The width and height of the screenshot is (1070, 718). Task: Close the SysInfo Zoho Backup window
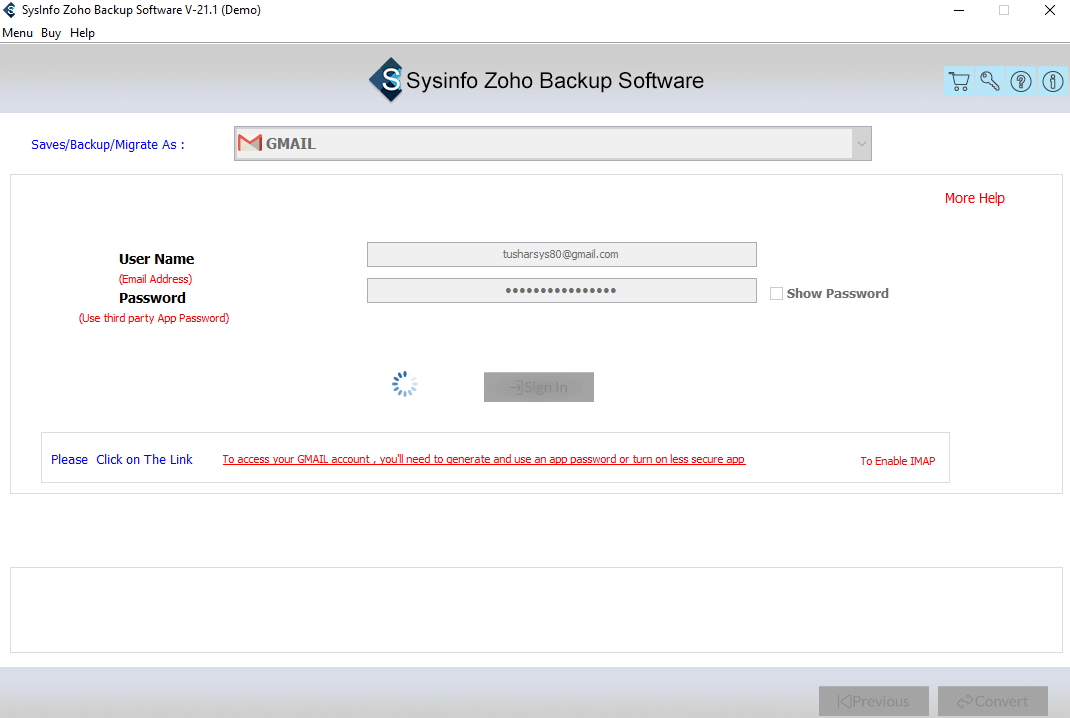[x=1050, y=10]
